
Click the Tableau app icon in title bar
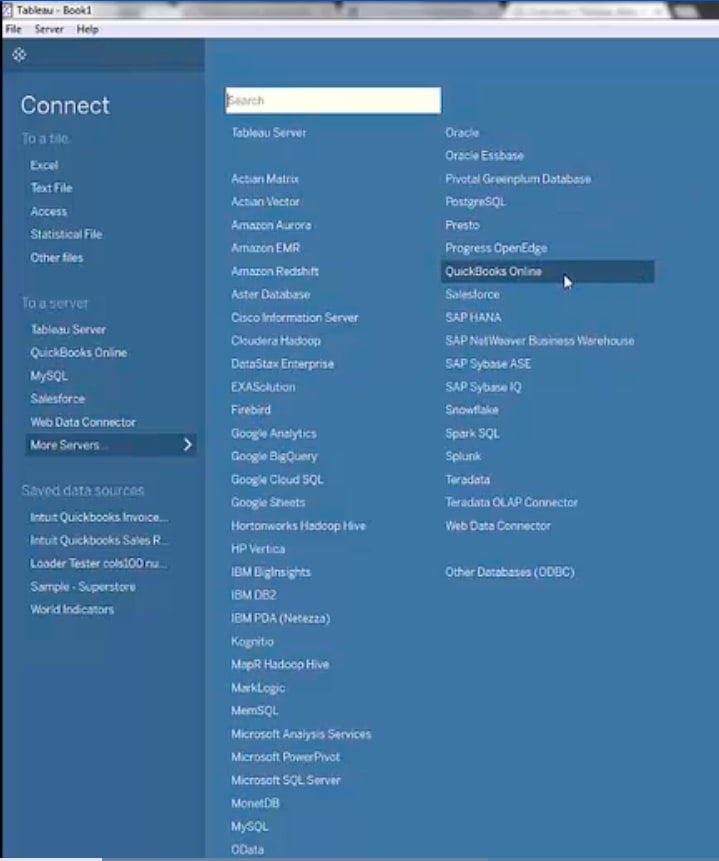coord(7,10)
